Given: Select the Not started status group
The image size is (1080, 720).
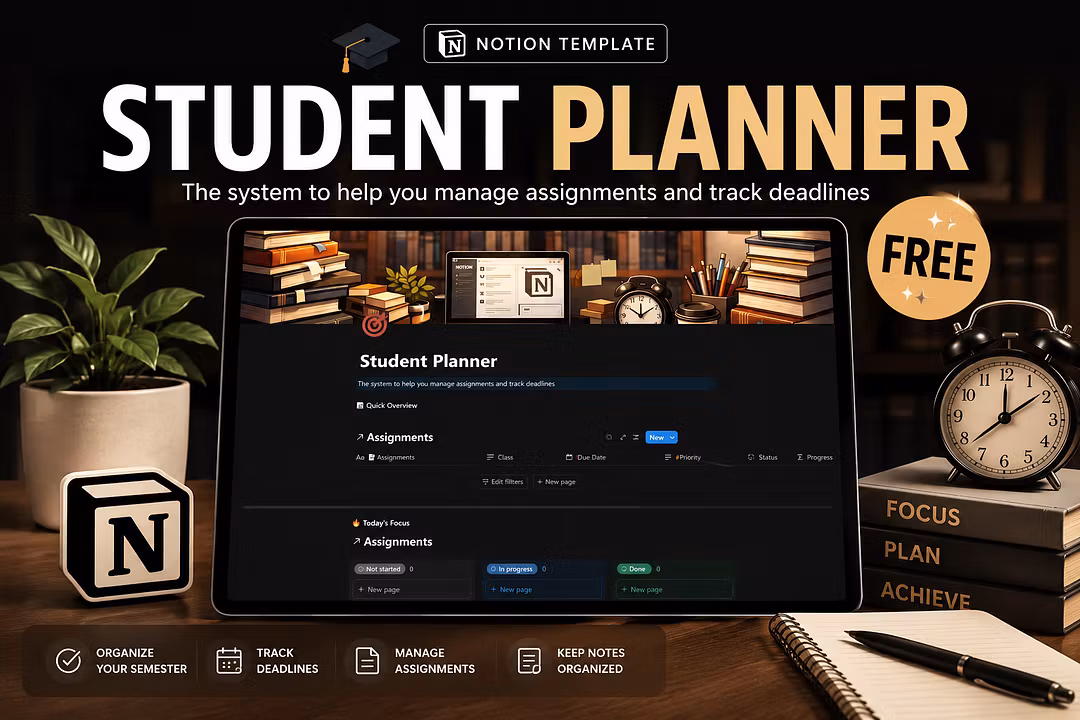Looking at the screenshot, I should (379, 569).
